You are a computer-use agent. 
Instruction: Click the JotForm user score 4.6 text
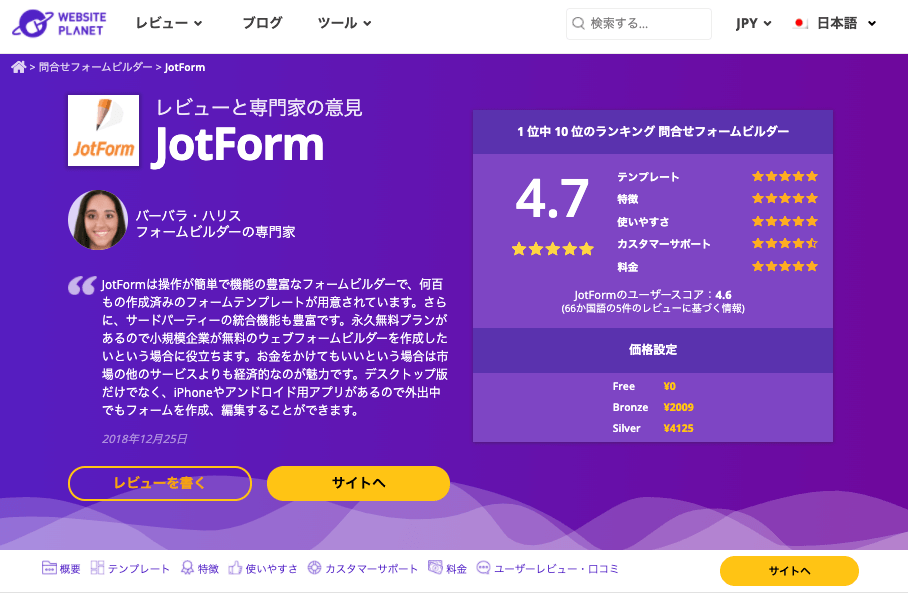[653, 294]
